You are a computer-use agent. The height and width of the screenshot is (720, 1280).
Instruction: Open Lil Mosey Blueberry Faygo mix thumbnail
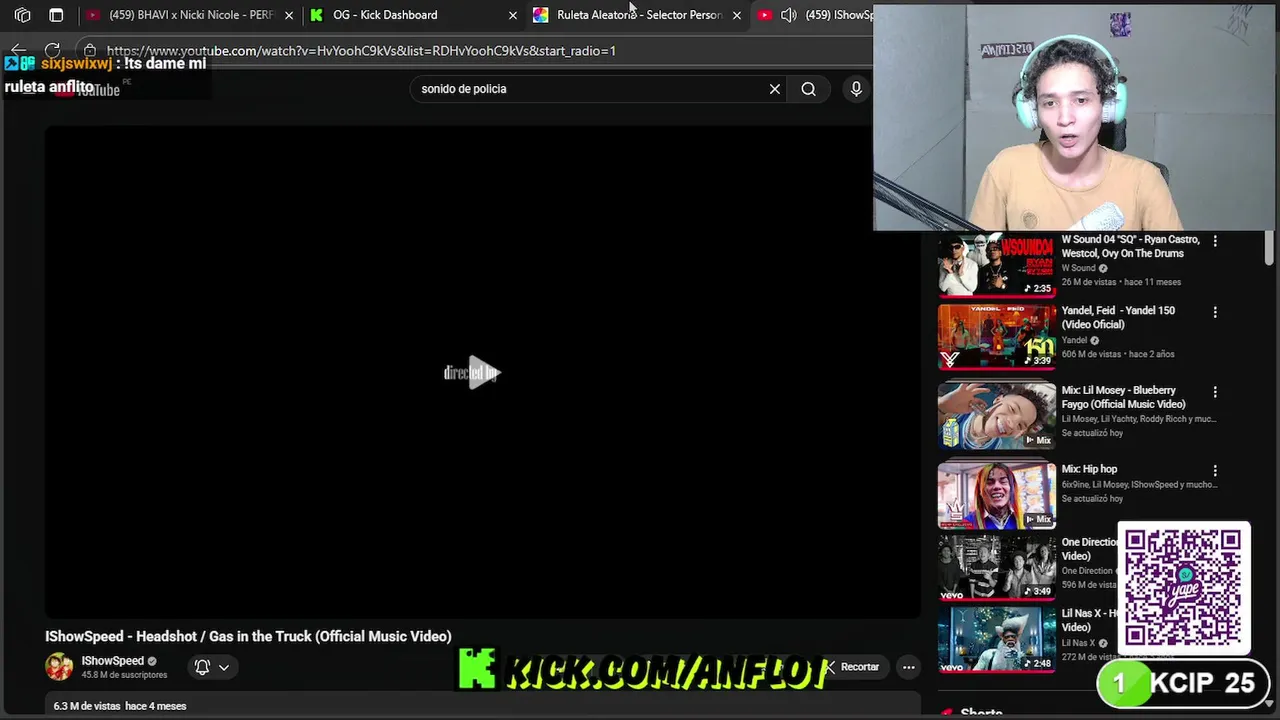pos(996,416)
